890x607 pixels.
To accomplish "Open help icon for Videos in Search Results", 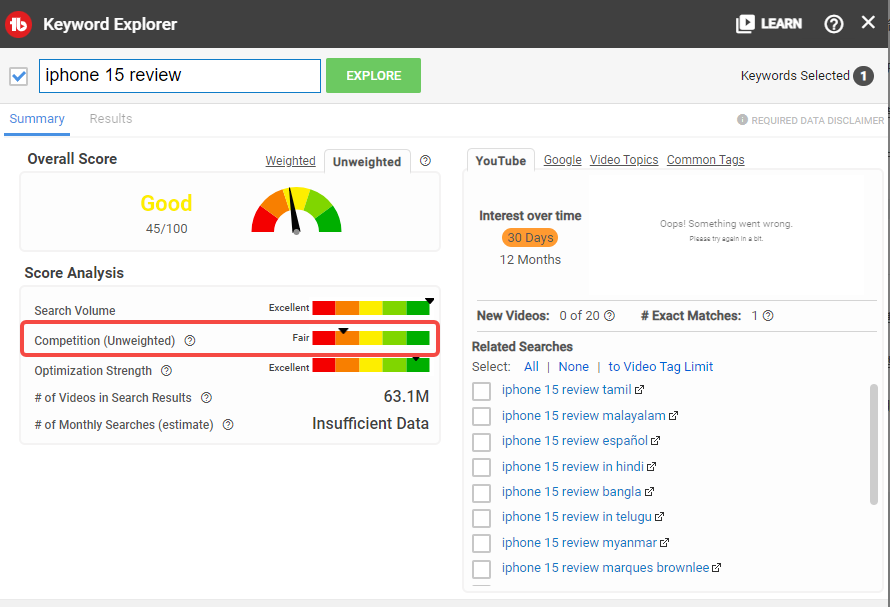I will coord(207,398).
